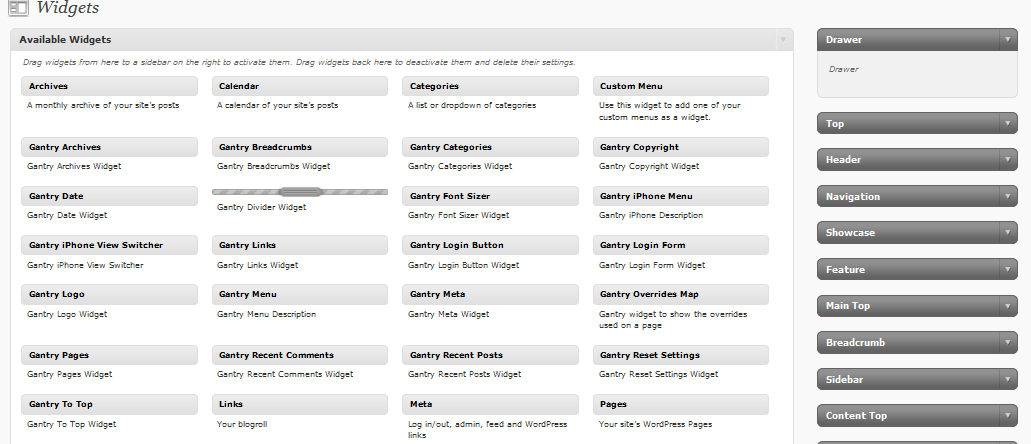Screen dimensions: 1031x444
Task: Click the Gantry Pages widget
Action: [109, 355]
